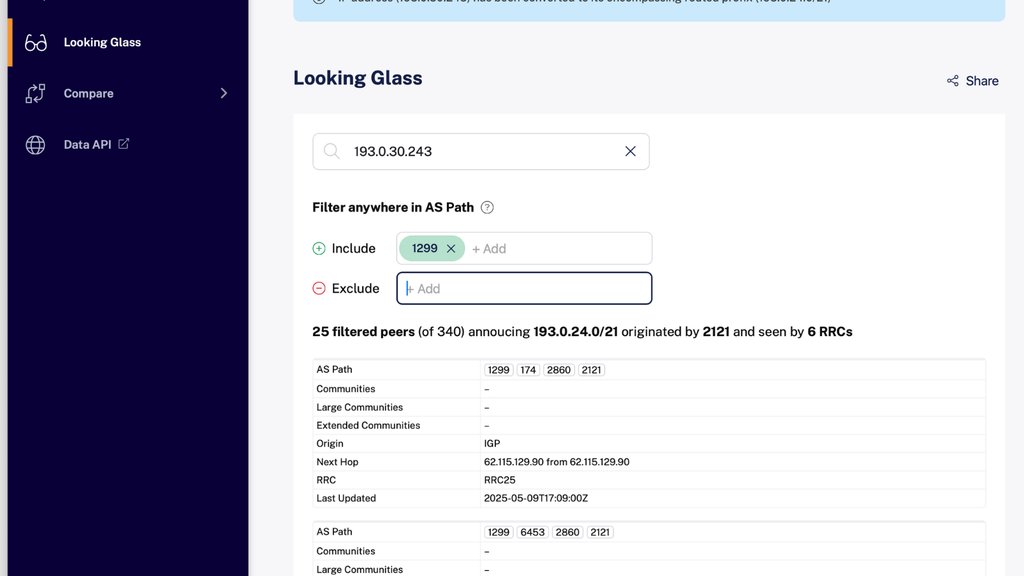The image size is (1024, 576).
Task: Click the search magnifier icon
Action: coord(332,152)
